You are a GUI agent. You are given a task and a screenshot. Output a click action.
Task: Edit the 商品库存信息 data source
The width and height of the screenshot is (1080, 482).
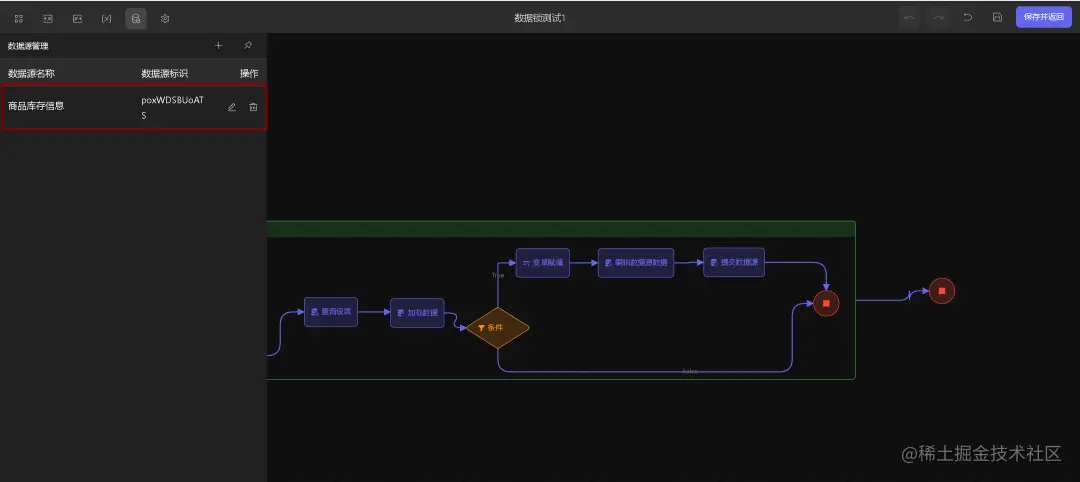click(232, 107)
